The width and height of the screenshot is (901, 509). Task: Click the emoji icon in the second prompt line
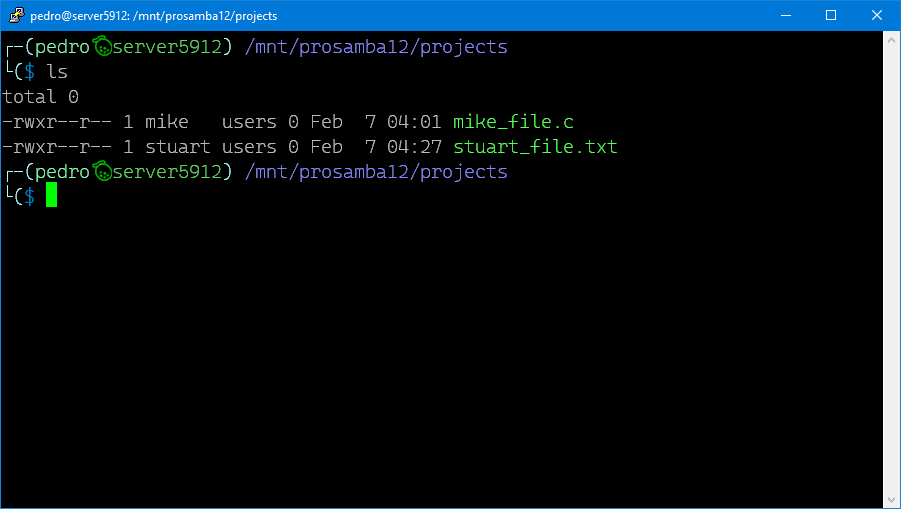(101, 172)
